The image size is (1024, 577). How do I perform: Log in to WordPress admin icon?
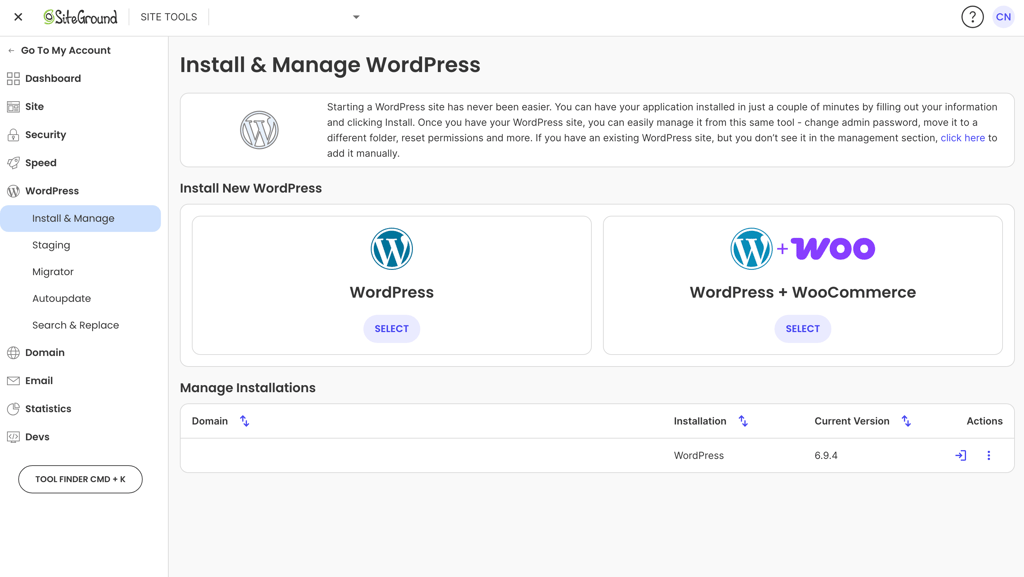pos(961,456)
